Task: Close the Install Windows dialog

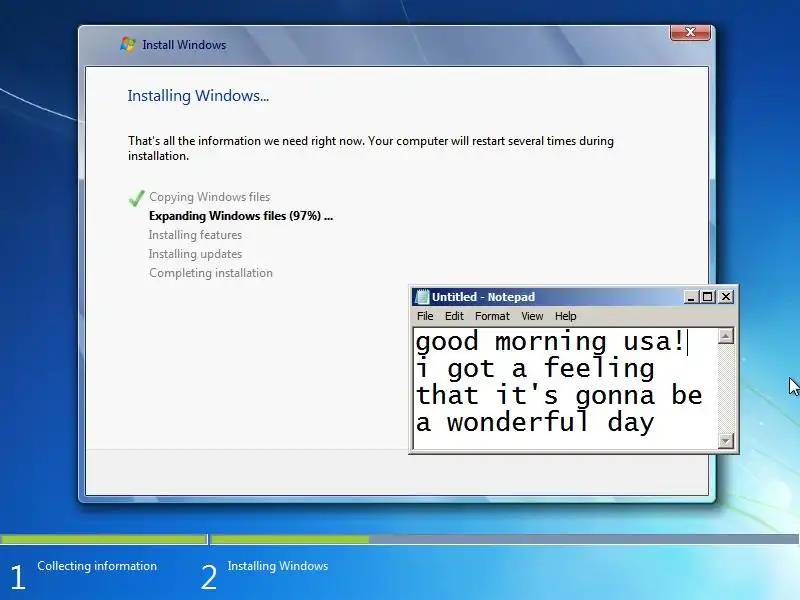Action: coord(690,32)
